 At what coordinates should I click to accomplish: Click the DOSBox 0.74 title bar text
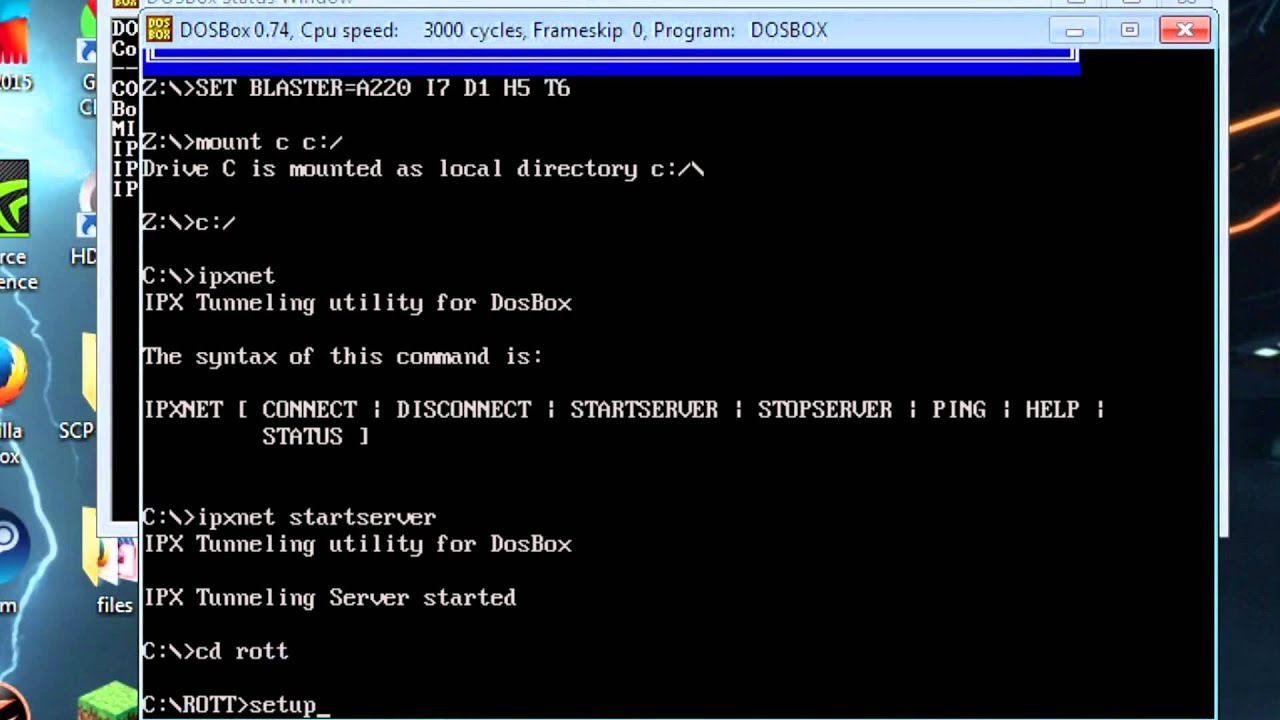click(x=503, y=30)
